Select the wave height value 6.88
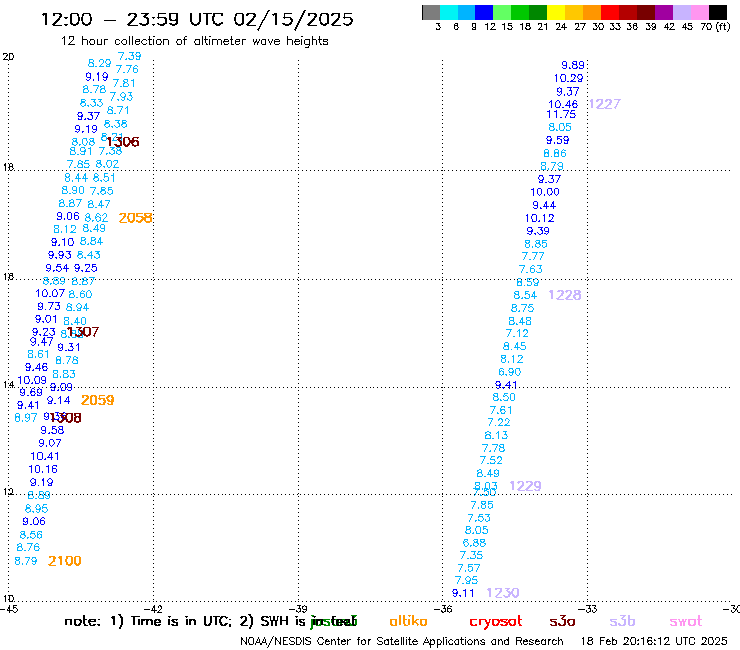 (x=474, y=543)
